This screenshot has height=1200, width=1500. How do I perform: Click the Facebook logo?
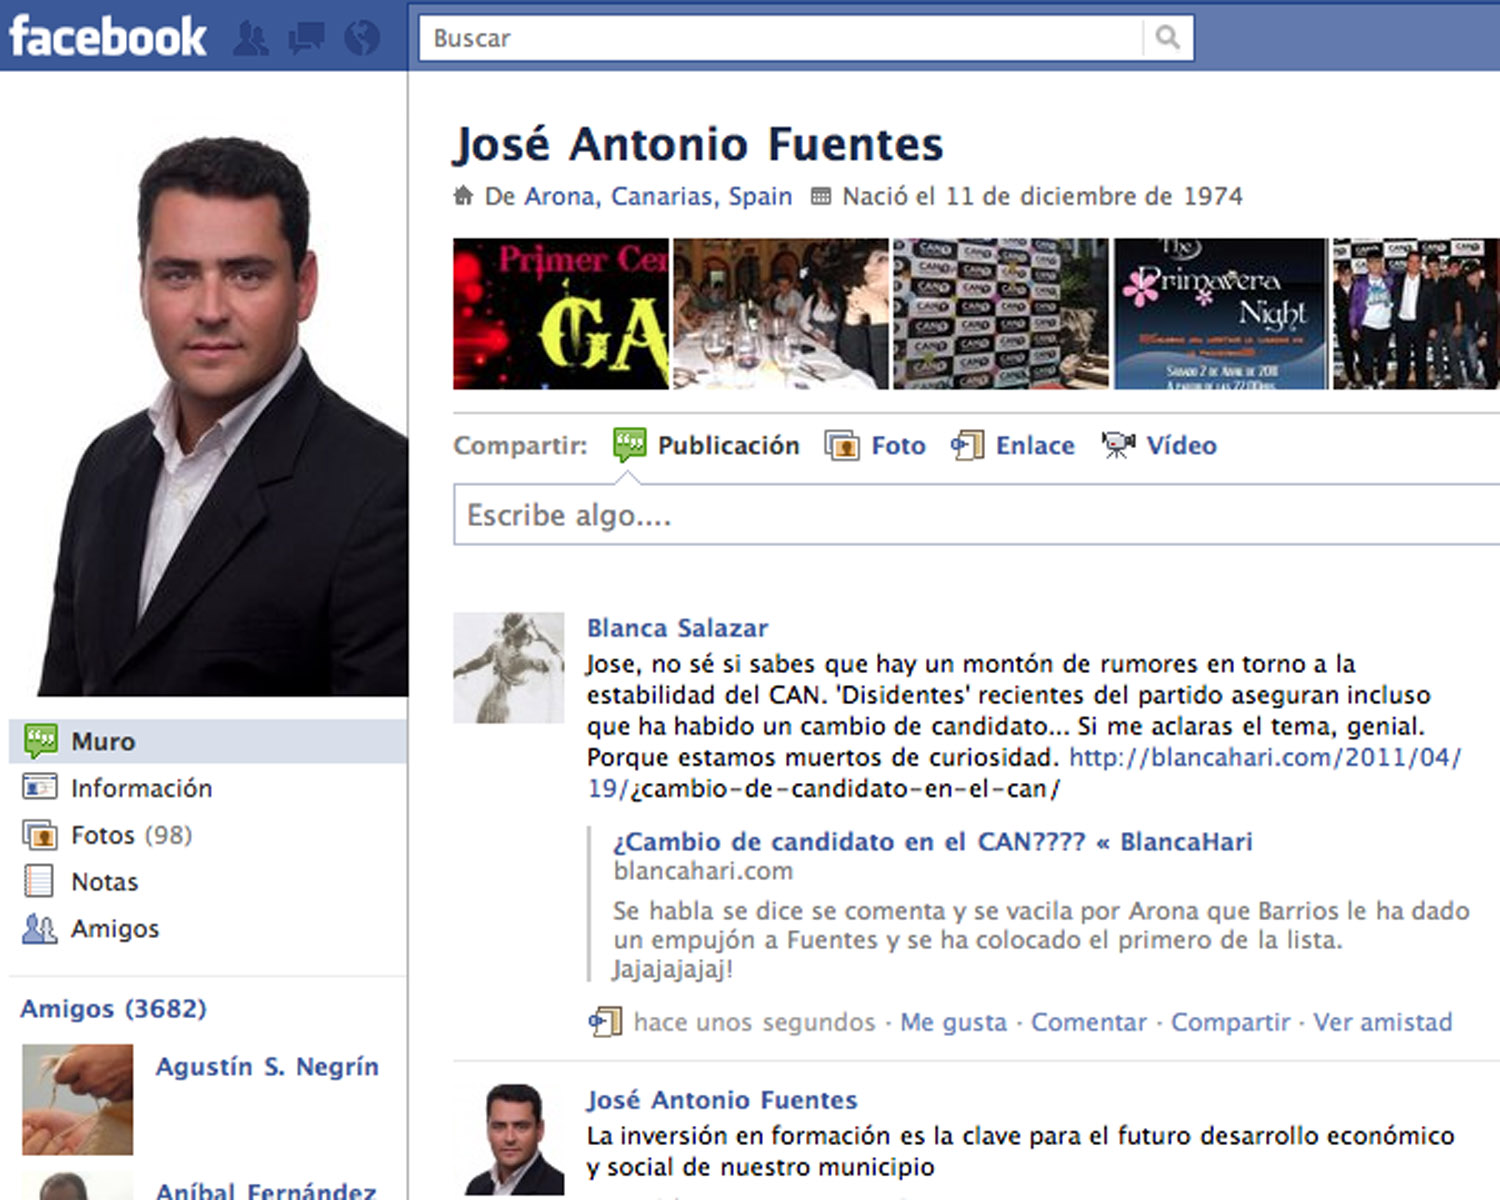[107, 37]
